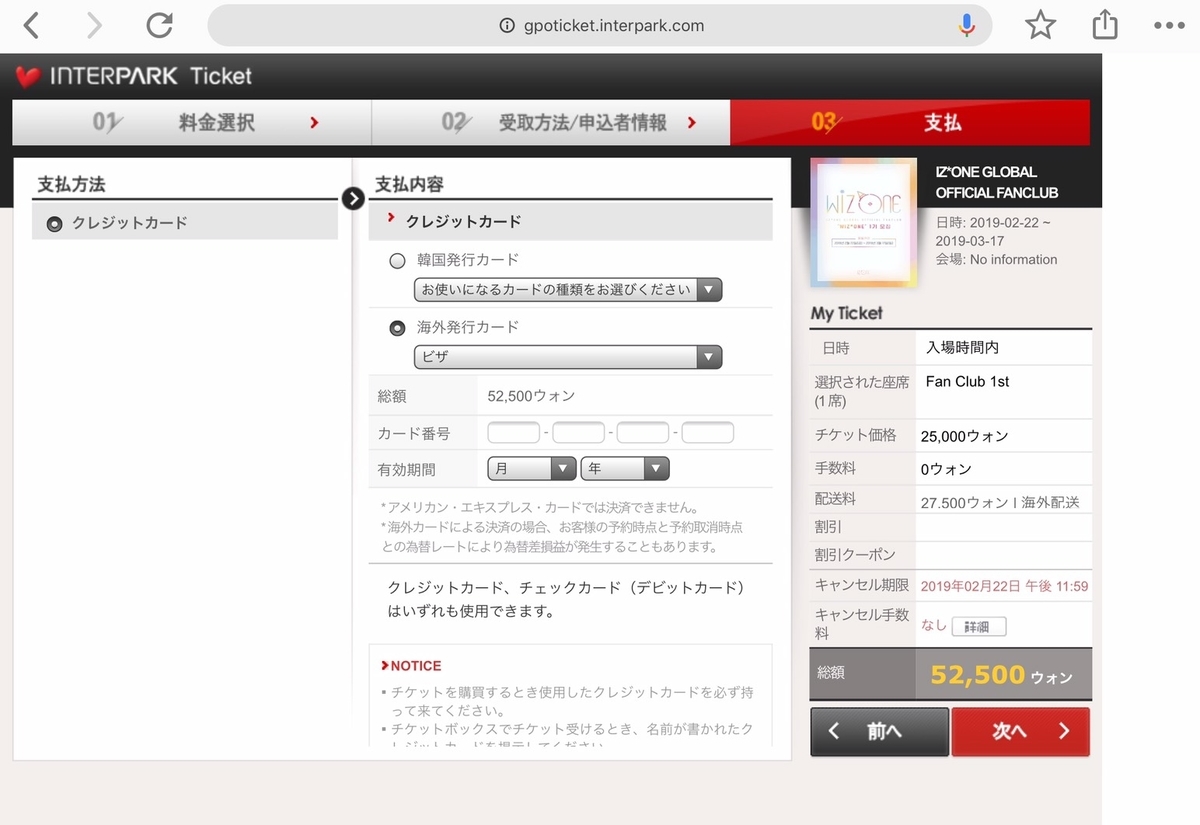The width and height of the screenshot is (1200, 825).
Task: Click the 27.500ウォン 海外配送 shipping value
Action: coord(1000,503)
